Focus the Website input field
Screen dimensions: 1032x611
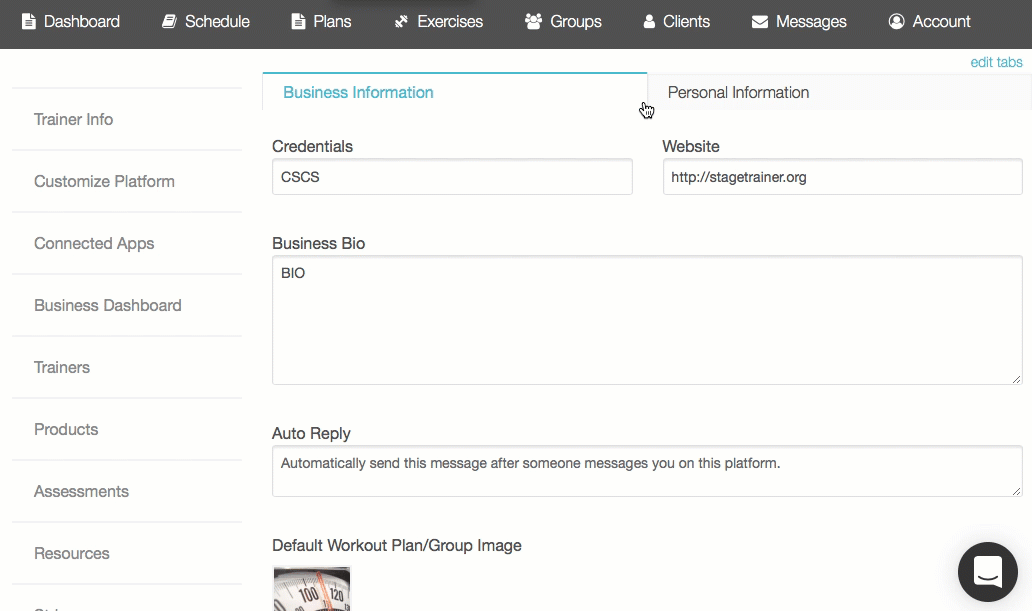point(842,176)
